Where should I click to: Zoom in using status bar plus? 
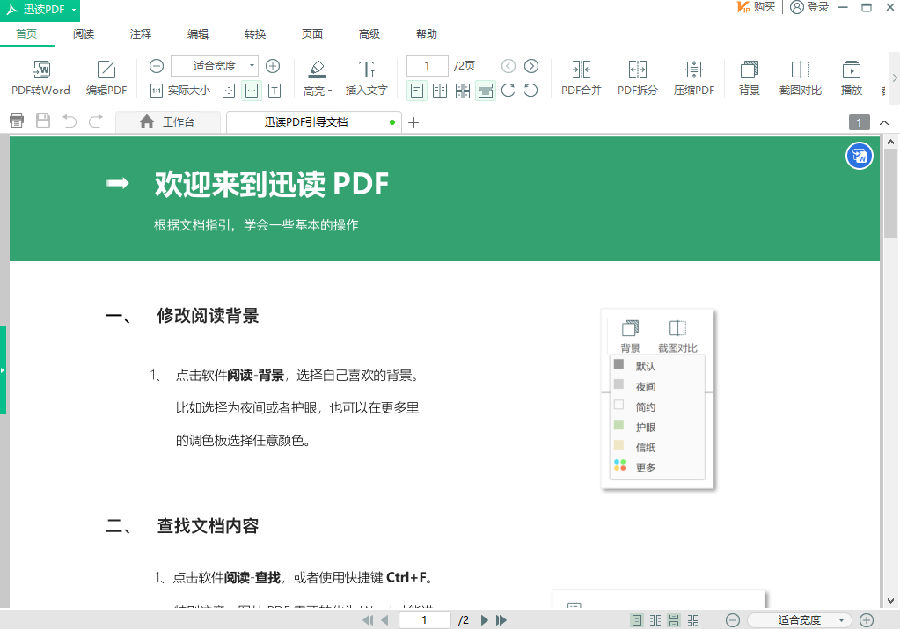[867, 620]
